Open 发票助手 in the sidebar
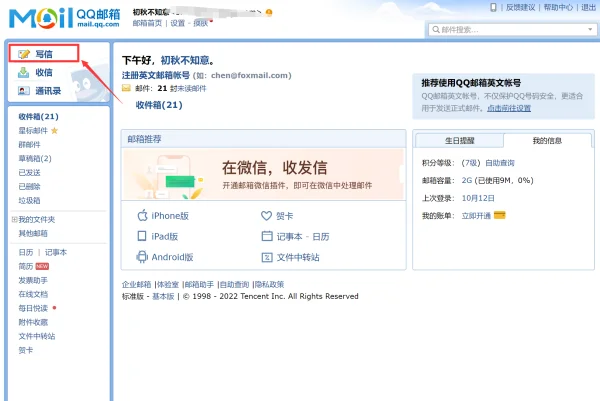Screen dimensions: 600x401 pos(33,280)
